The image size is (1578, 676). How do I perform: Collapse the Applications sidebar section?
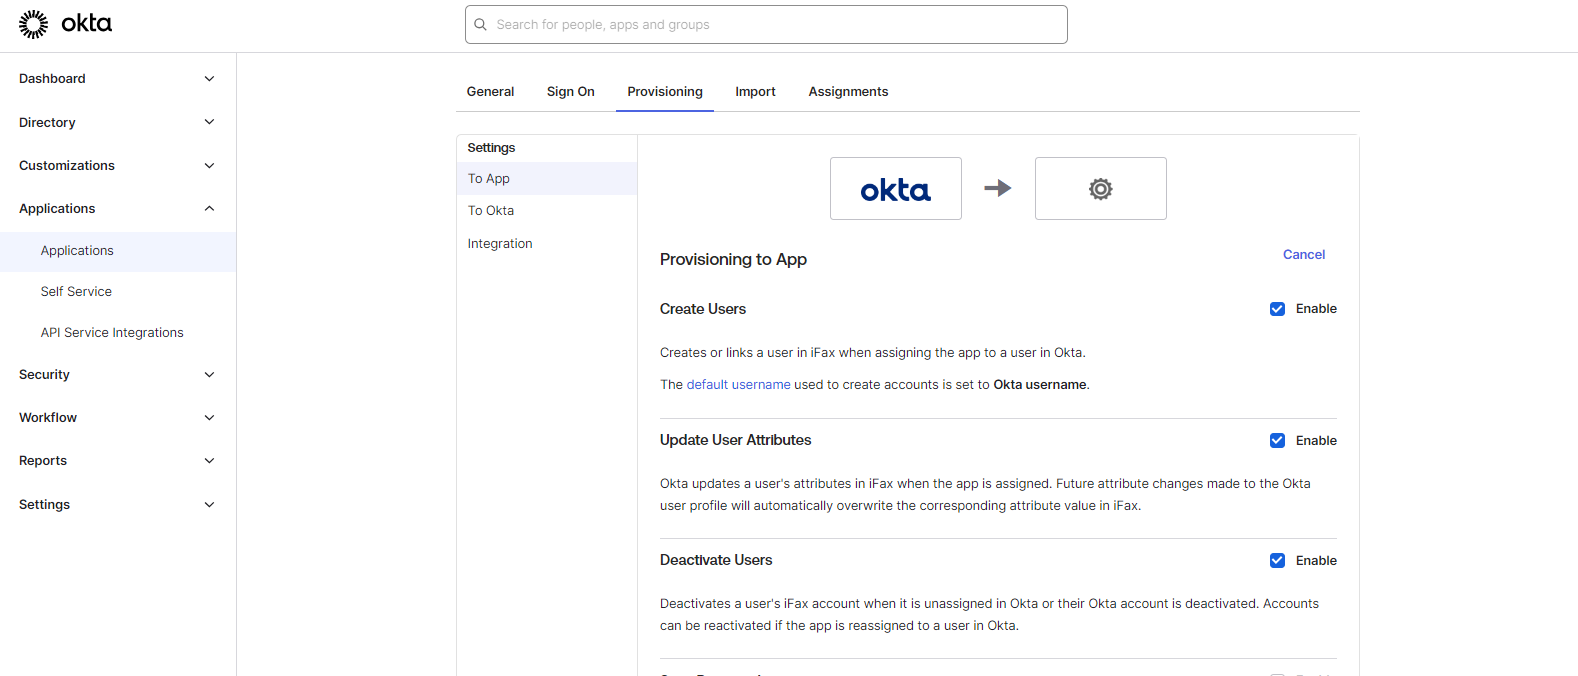point(209,209)
